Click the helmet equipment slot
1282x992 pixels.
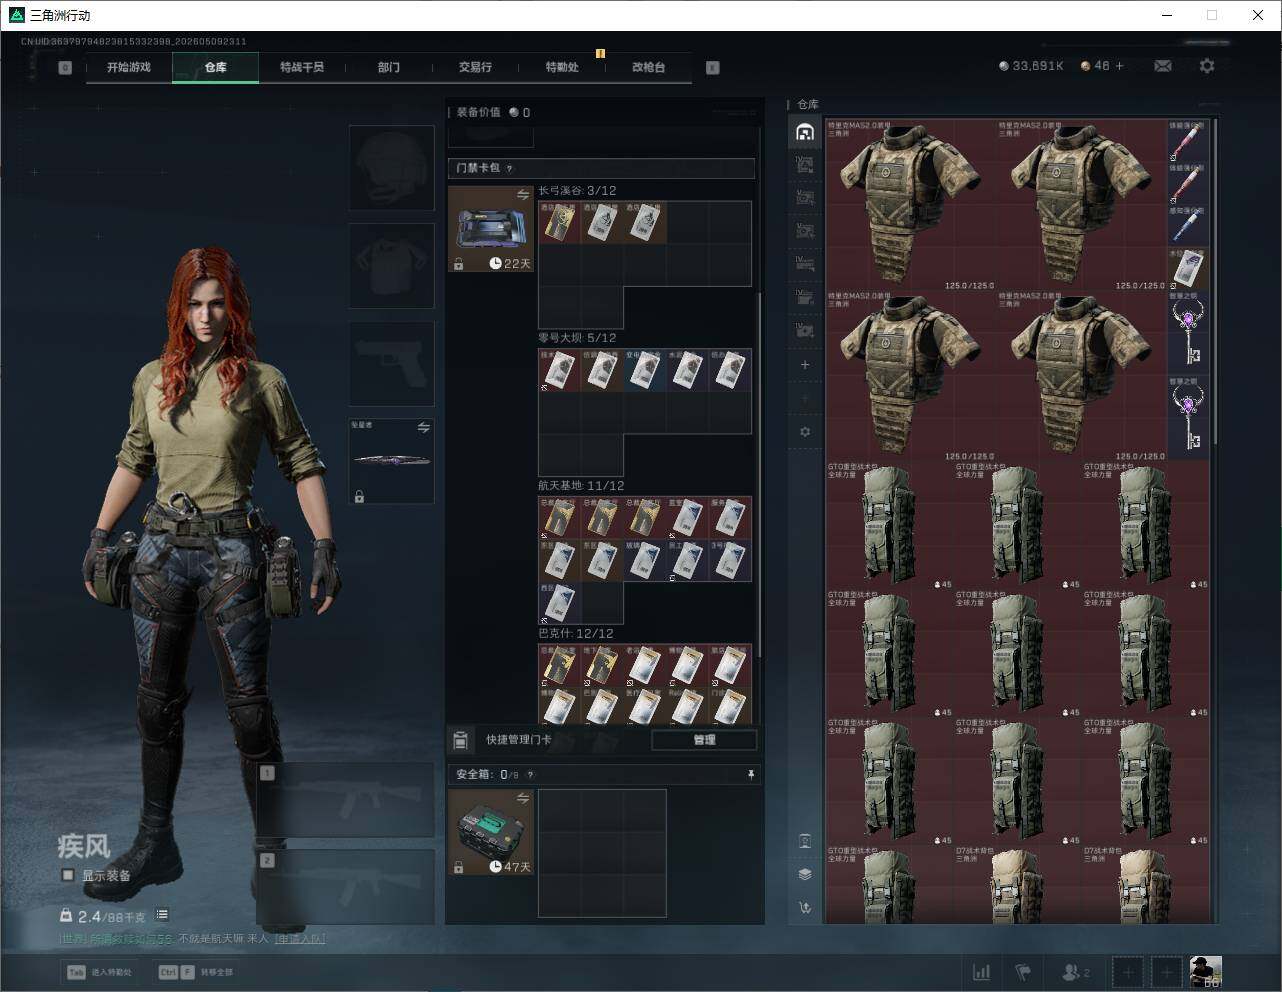pyautogui.click(x=391, y=167)
